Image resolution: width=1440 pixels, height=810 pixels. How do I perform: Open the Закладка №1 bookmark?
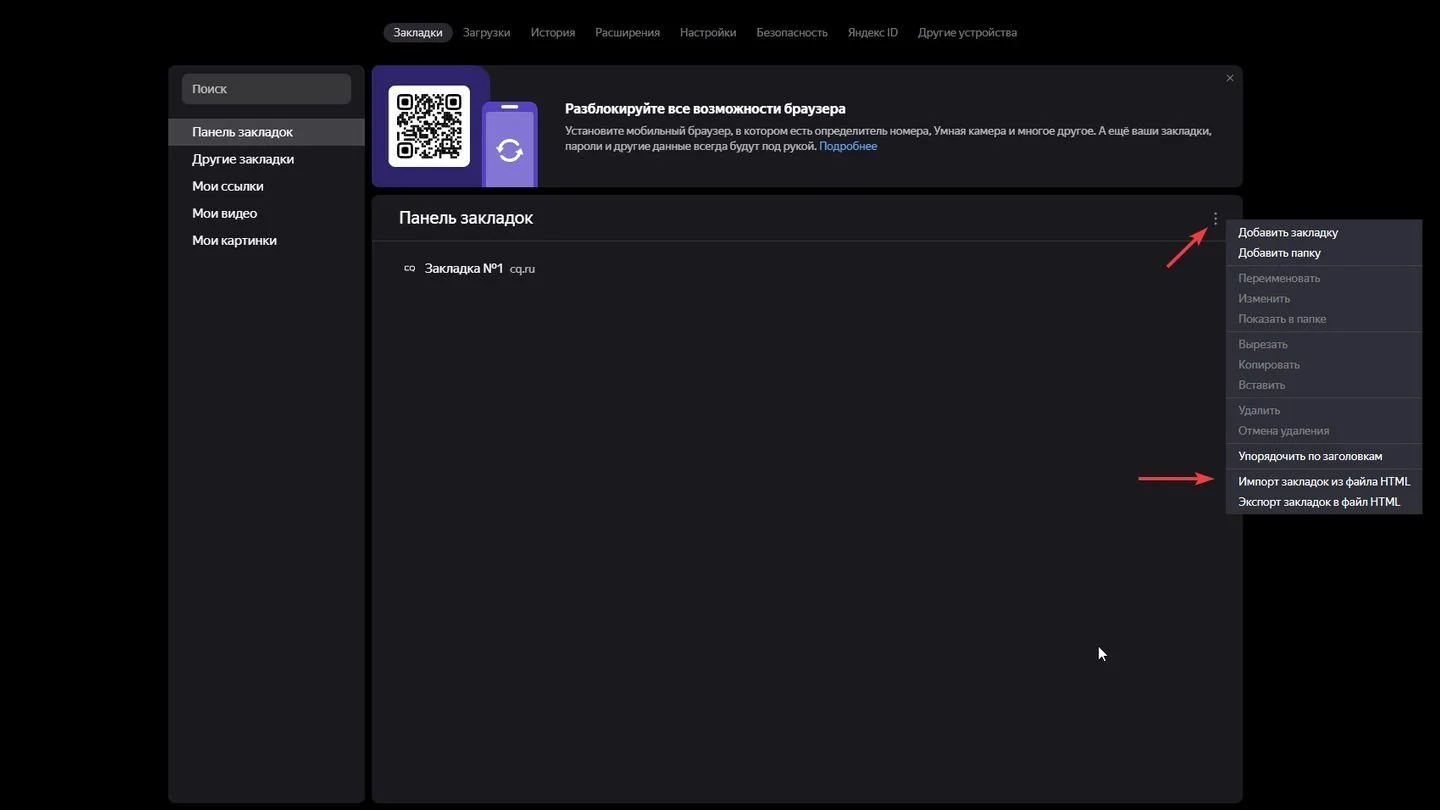tap(464, 268)
